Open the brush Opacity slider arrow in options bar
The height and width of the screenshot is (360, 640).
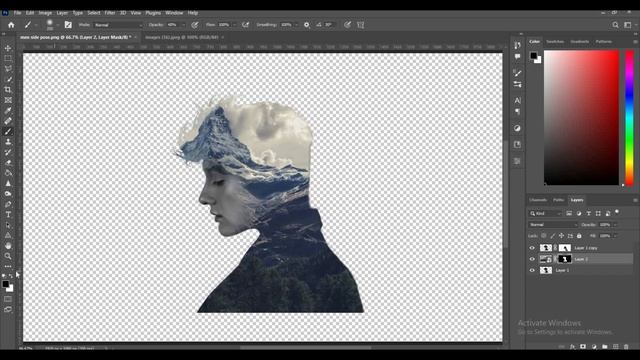point(183,25)
